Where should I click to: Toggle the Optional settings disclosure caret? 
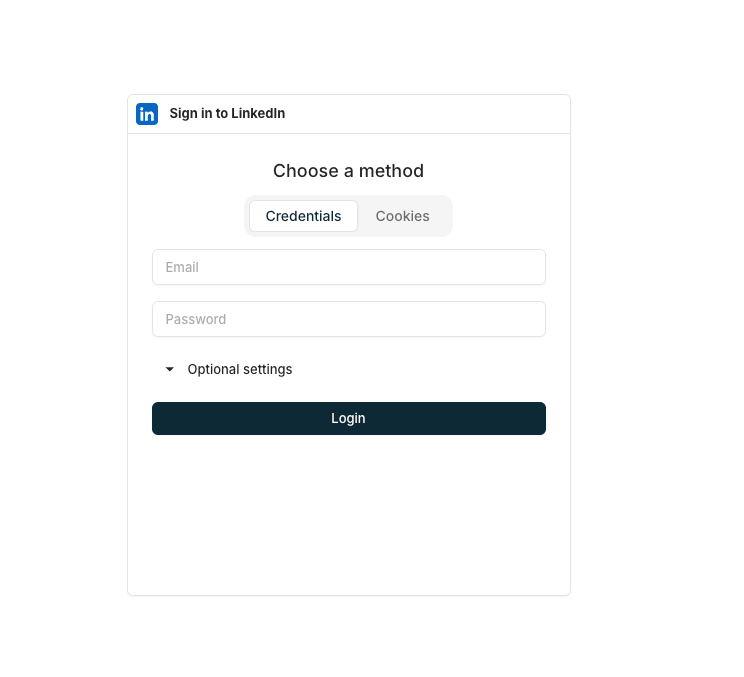point(169,369)
